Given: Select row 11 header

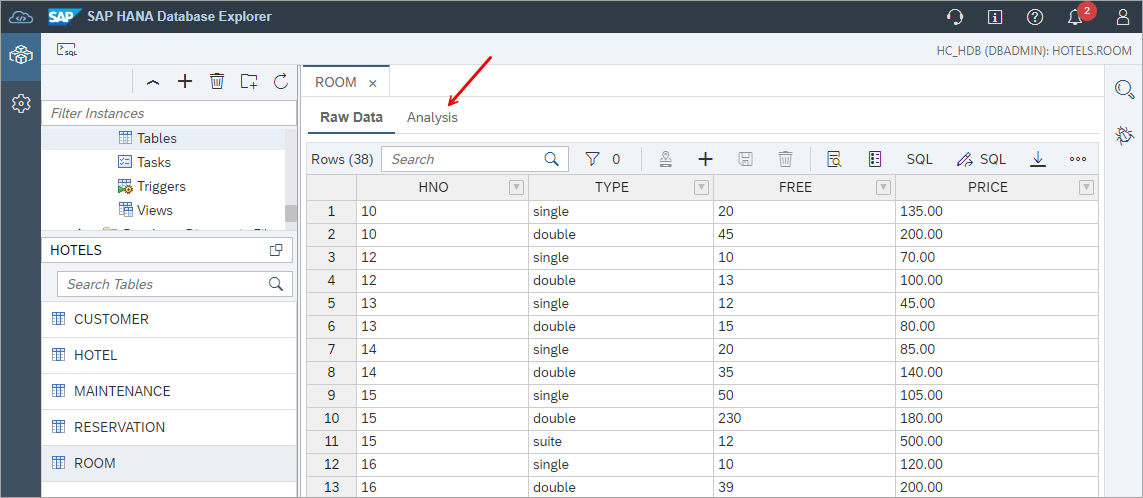Looking at the screenshot, I should pyautogui.click(x=331, y=442).
